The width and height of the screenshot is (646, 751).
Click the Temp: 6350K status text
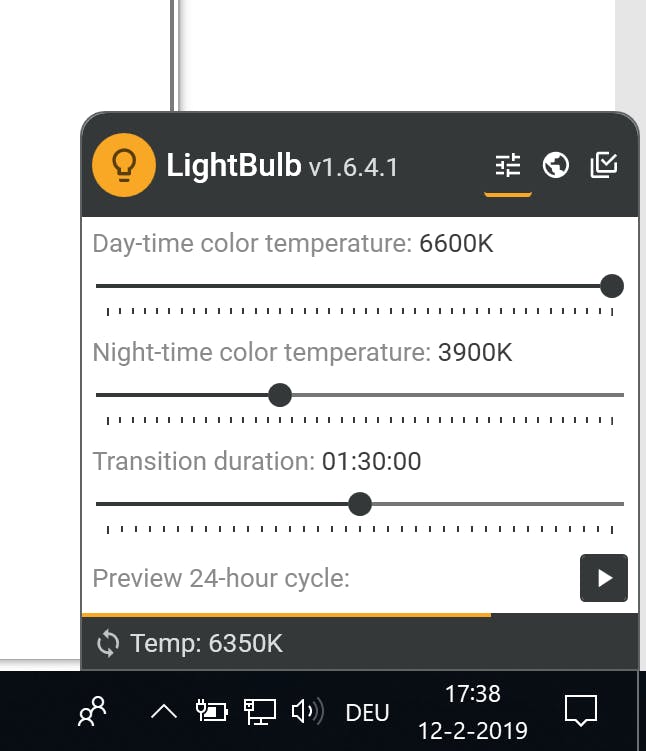[206, 643]
